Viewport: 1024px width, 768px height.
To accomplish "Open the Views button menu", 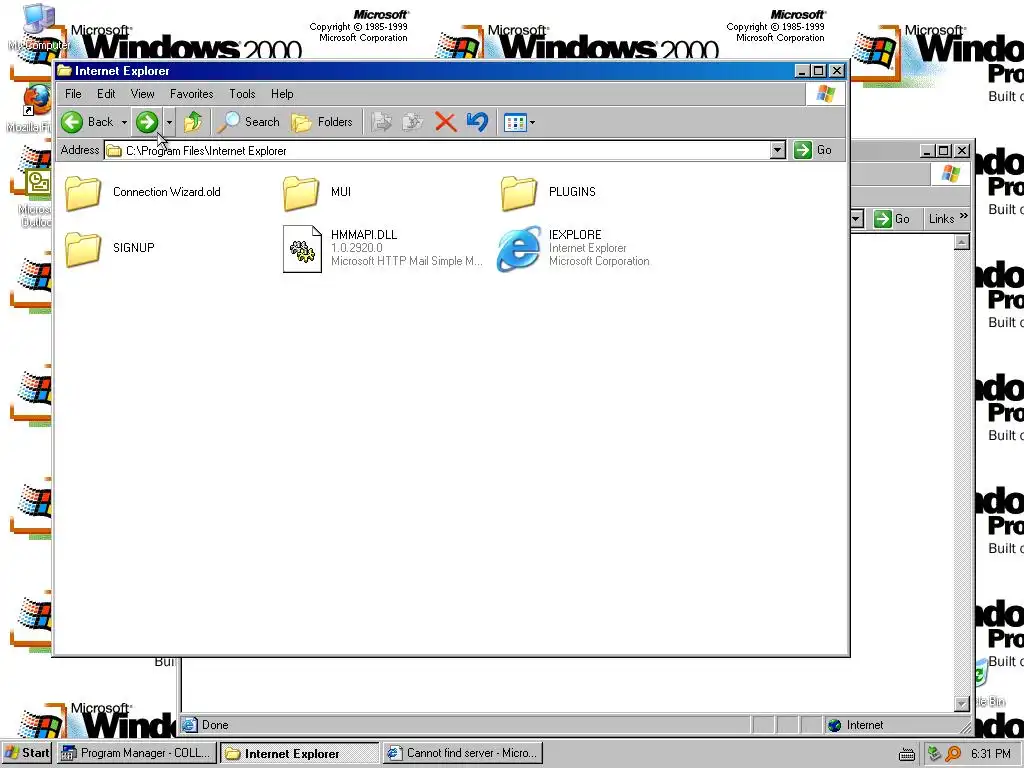I will [x=520, y=121].
